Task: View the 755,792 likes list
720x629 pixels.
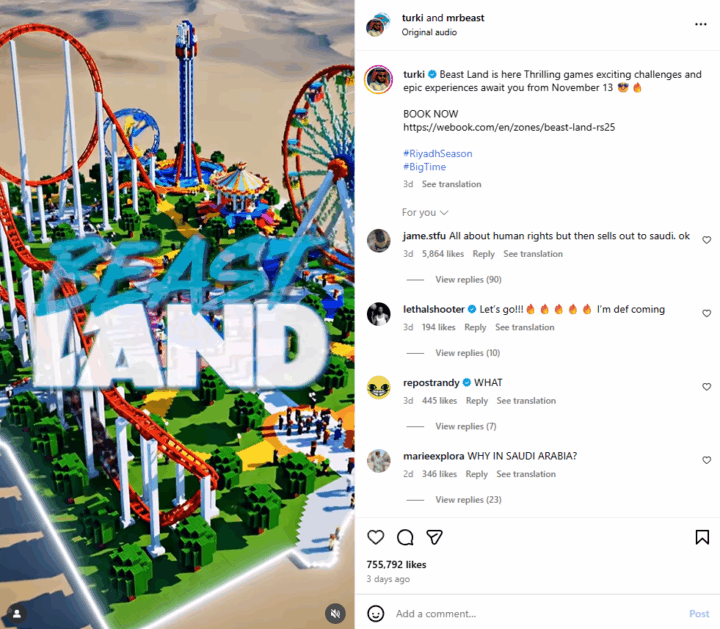Action: pyautogui.click(x=396, y=565)
